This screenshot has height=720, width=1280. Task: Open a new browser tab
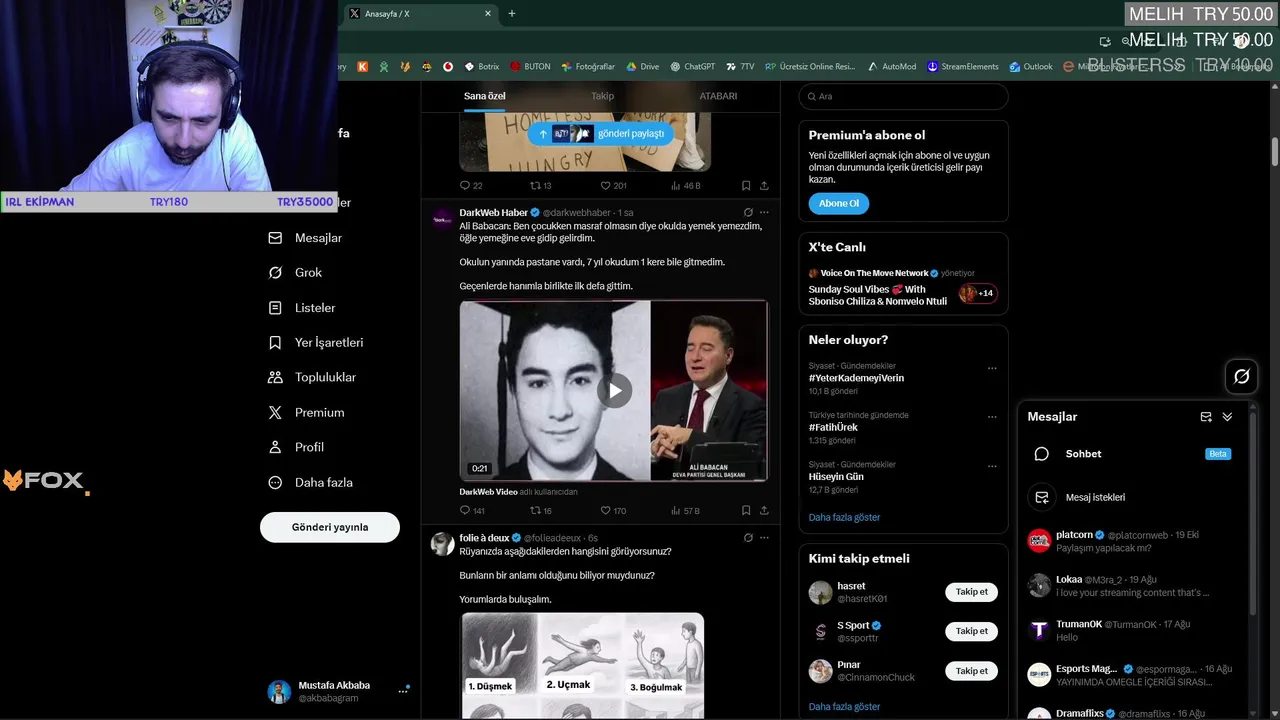[x=512, y=14]
